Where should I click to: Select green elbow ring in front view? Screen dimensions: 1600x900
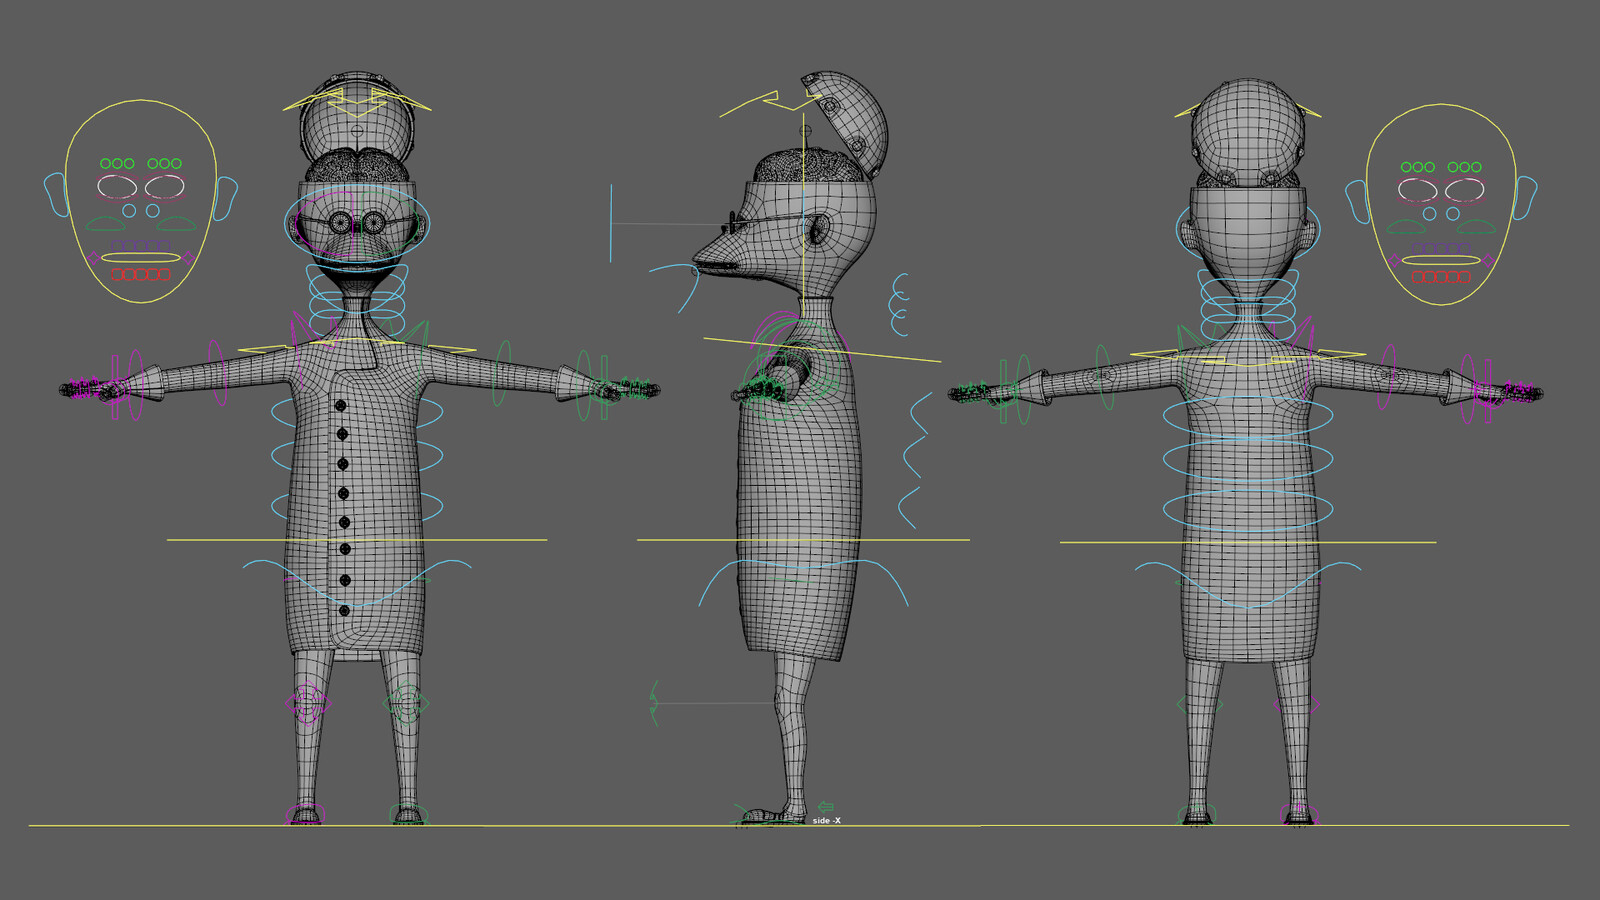click(503, 373)
